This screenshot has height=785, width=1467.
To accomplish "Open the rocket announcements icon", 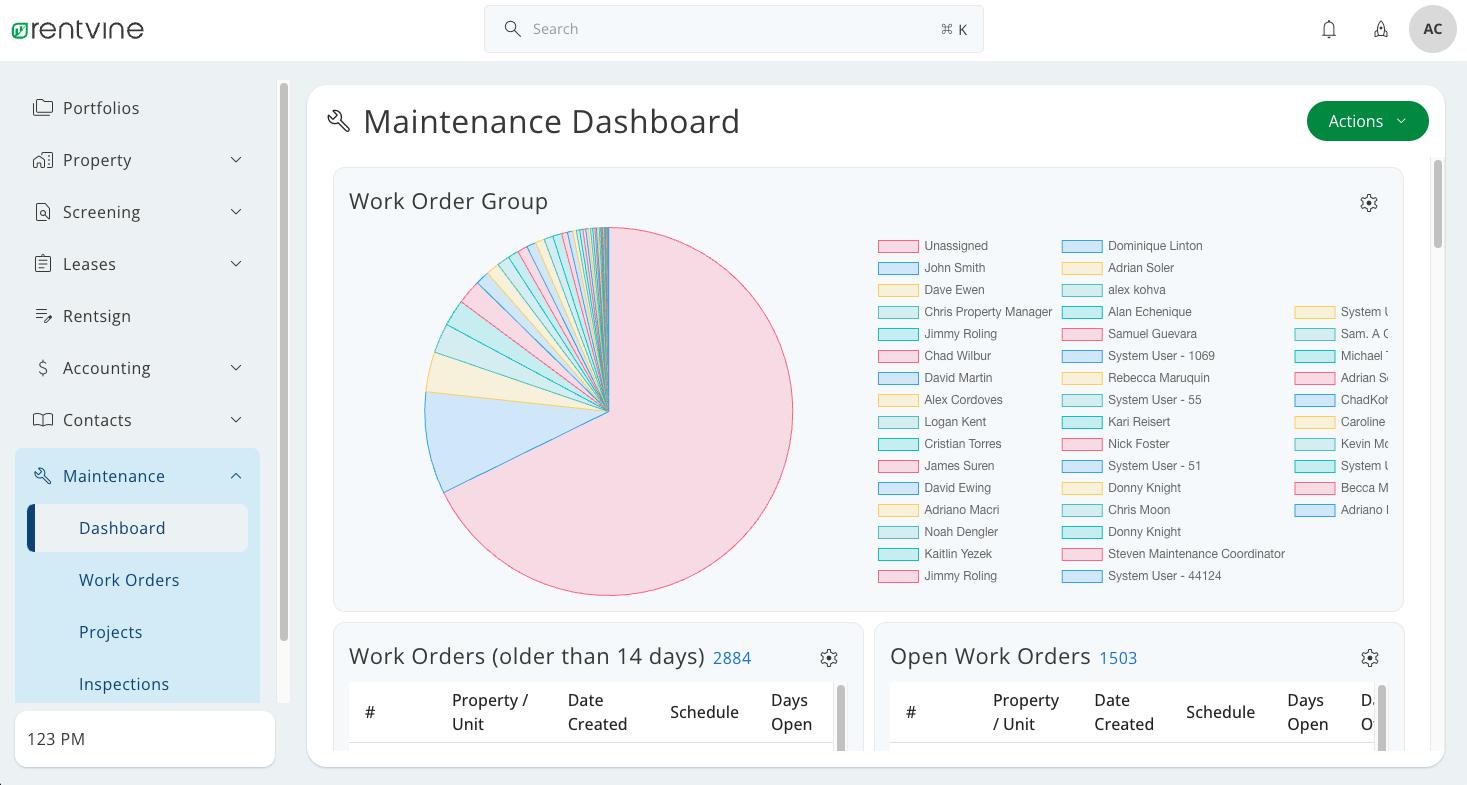I will click(1381, 29).
